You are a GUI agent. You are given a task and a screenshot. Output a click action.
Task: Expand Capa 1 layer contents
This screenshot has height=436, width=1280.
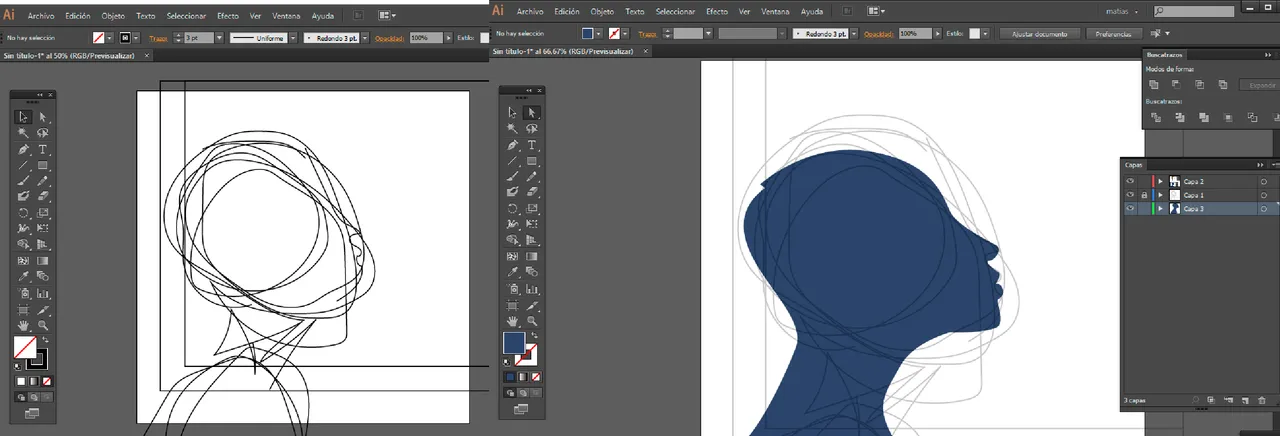click(x=1160, y=195)
